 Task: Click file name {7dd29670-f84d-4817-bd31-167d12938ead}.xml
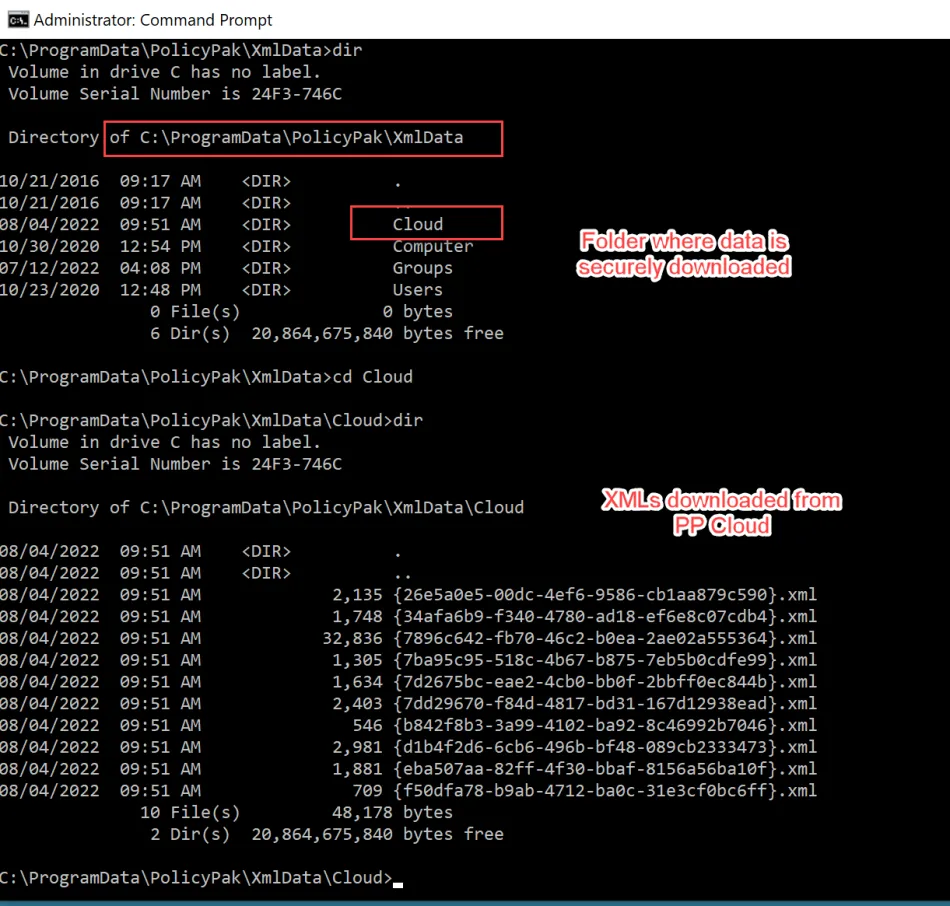(605, 704)
